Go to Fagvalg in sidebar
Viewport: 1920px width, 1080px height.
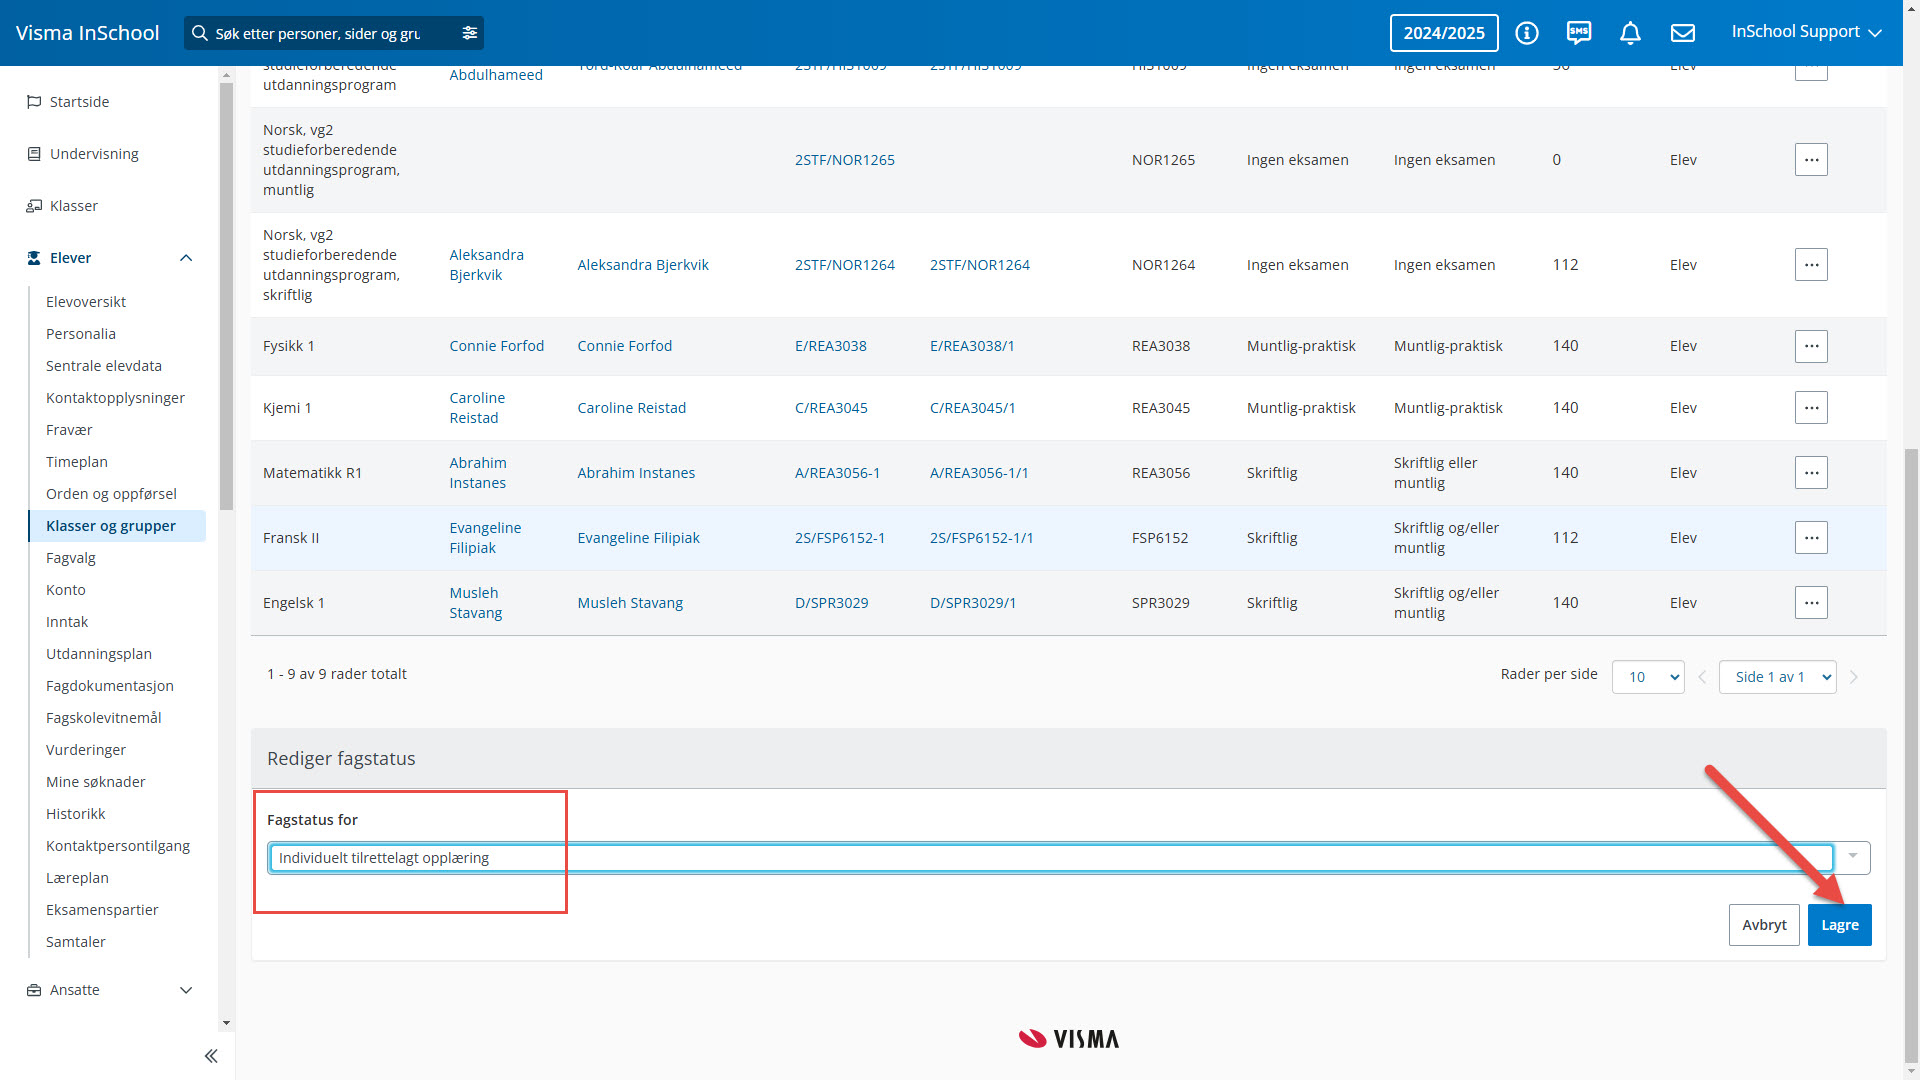click(71, 558)
